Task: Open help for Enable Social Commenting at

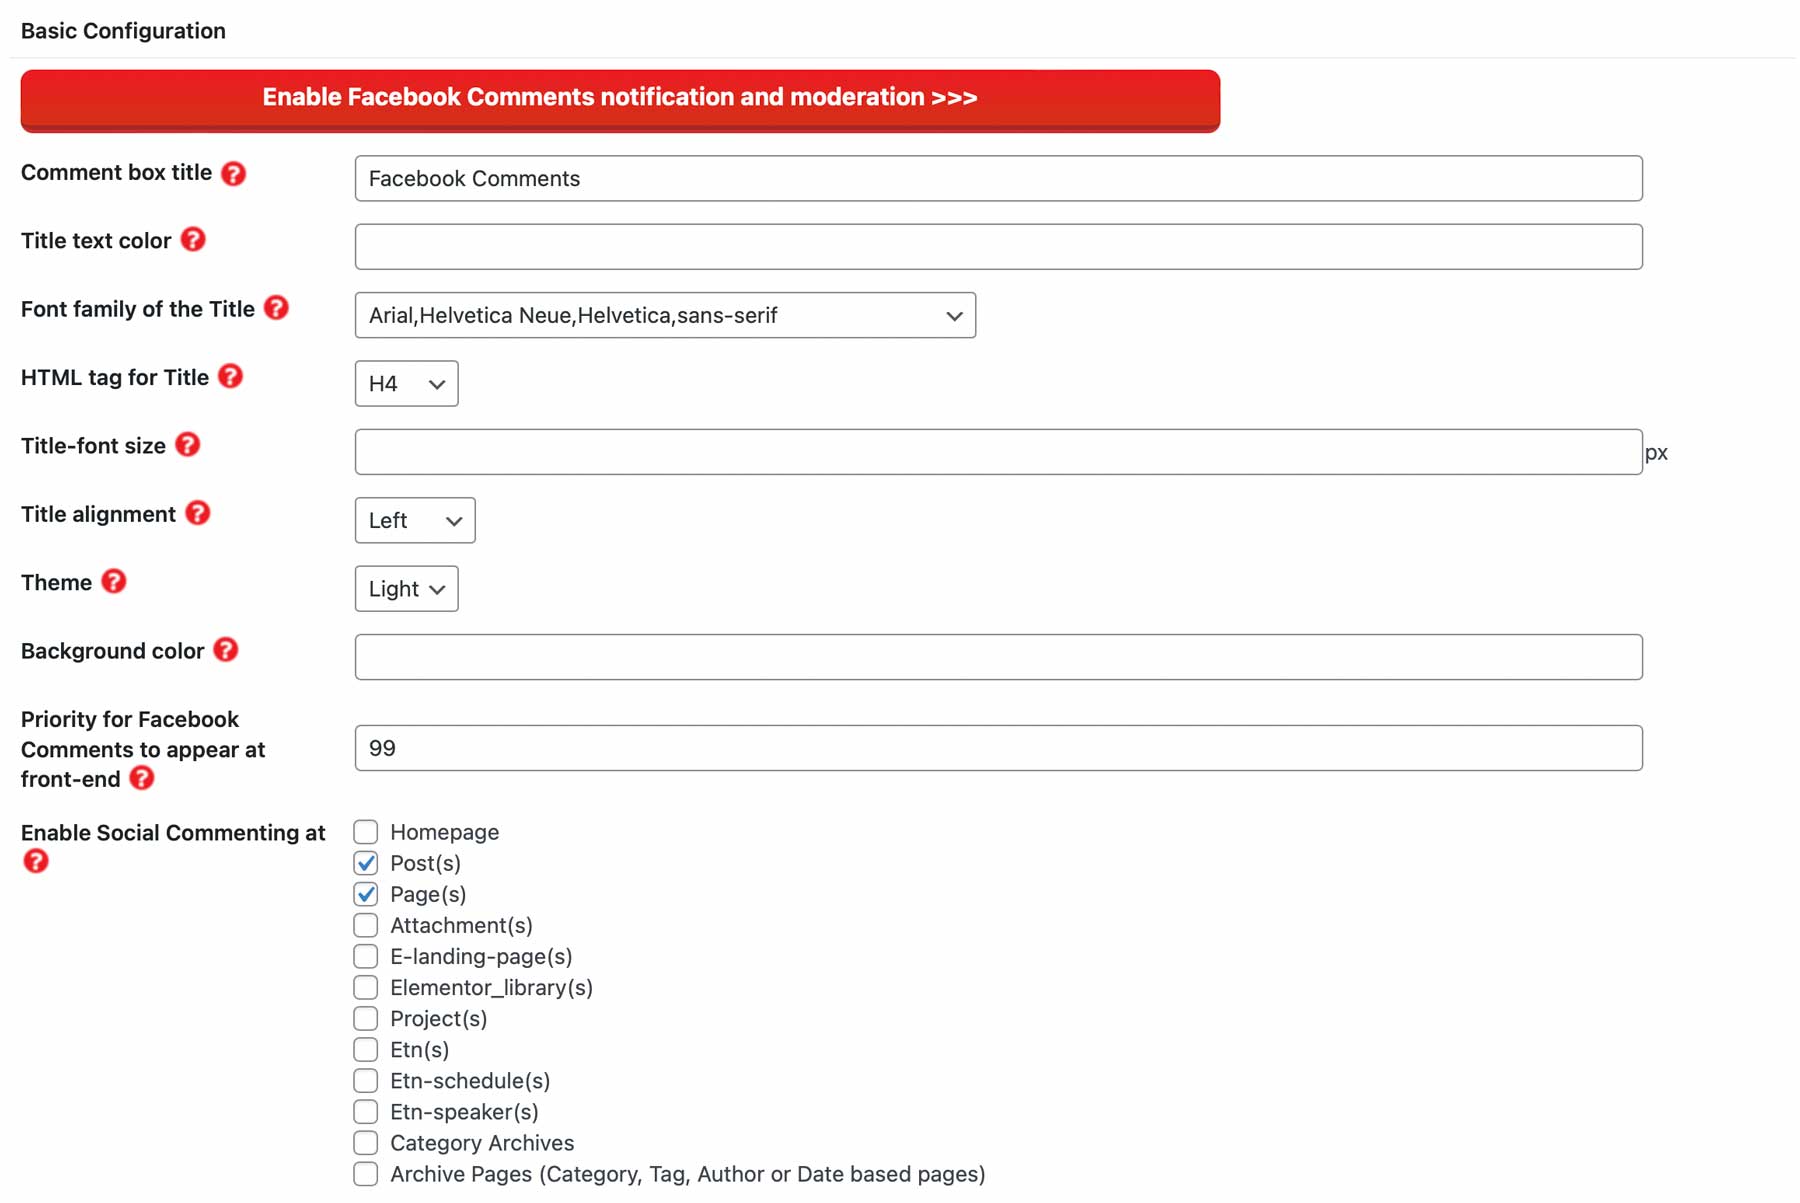Action: point(36,860)
